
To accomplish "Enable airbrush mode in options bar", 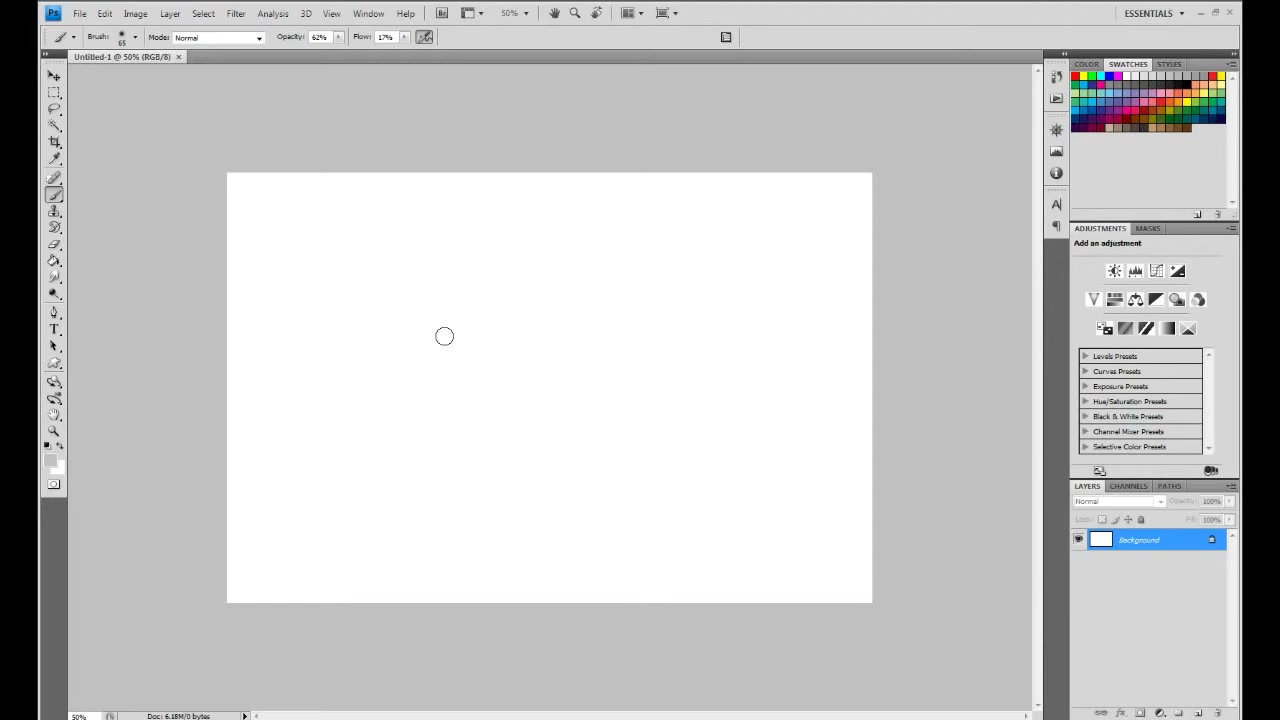I will click(x=424, y=37).
